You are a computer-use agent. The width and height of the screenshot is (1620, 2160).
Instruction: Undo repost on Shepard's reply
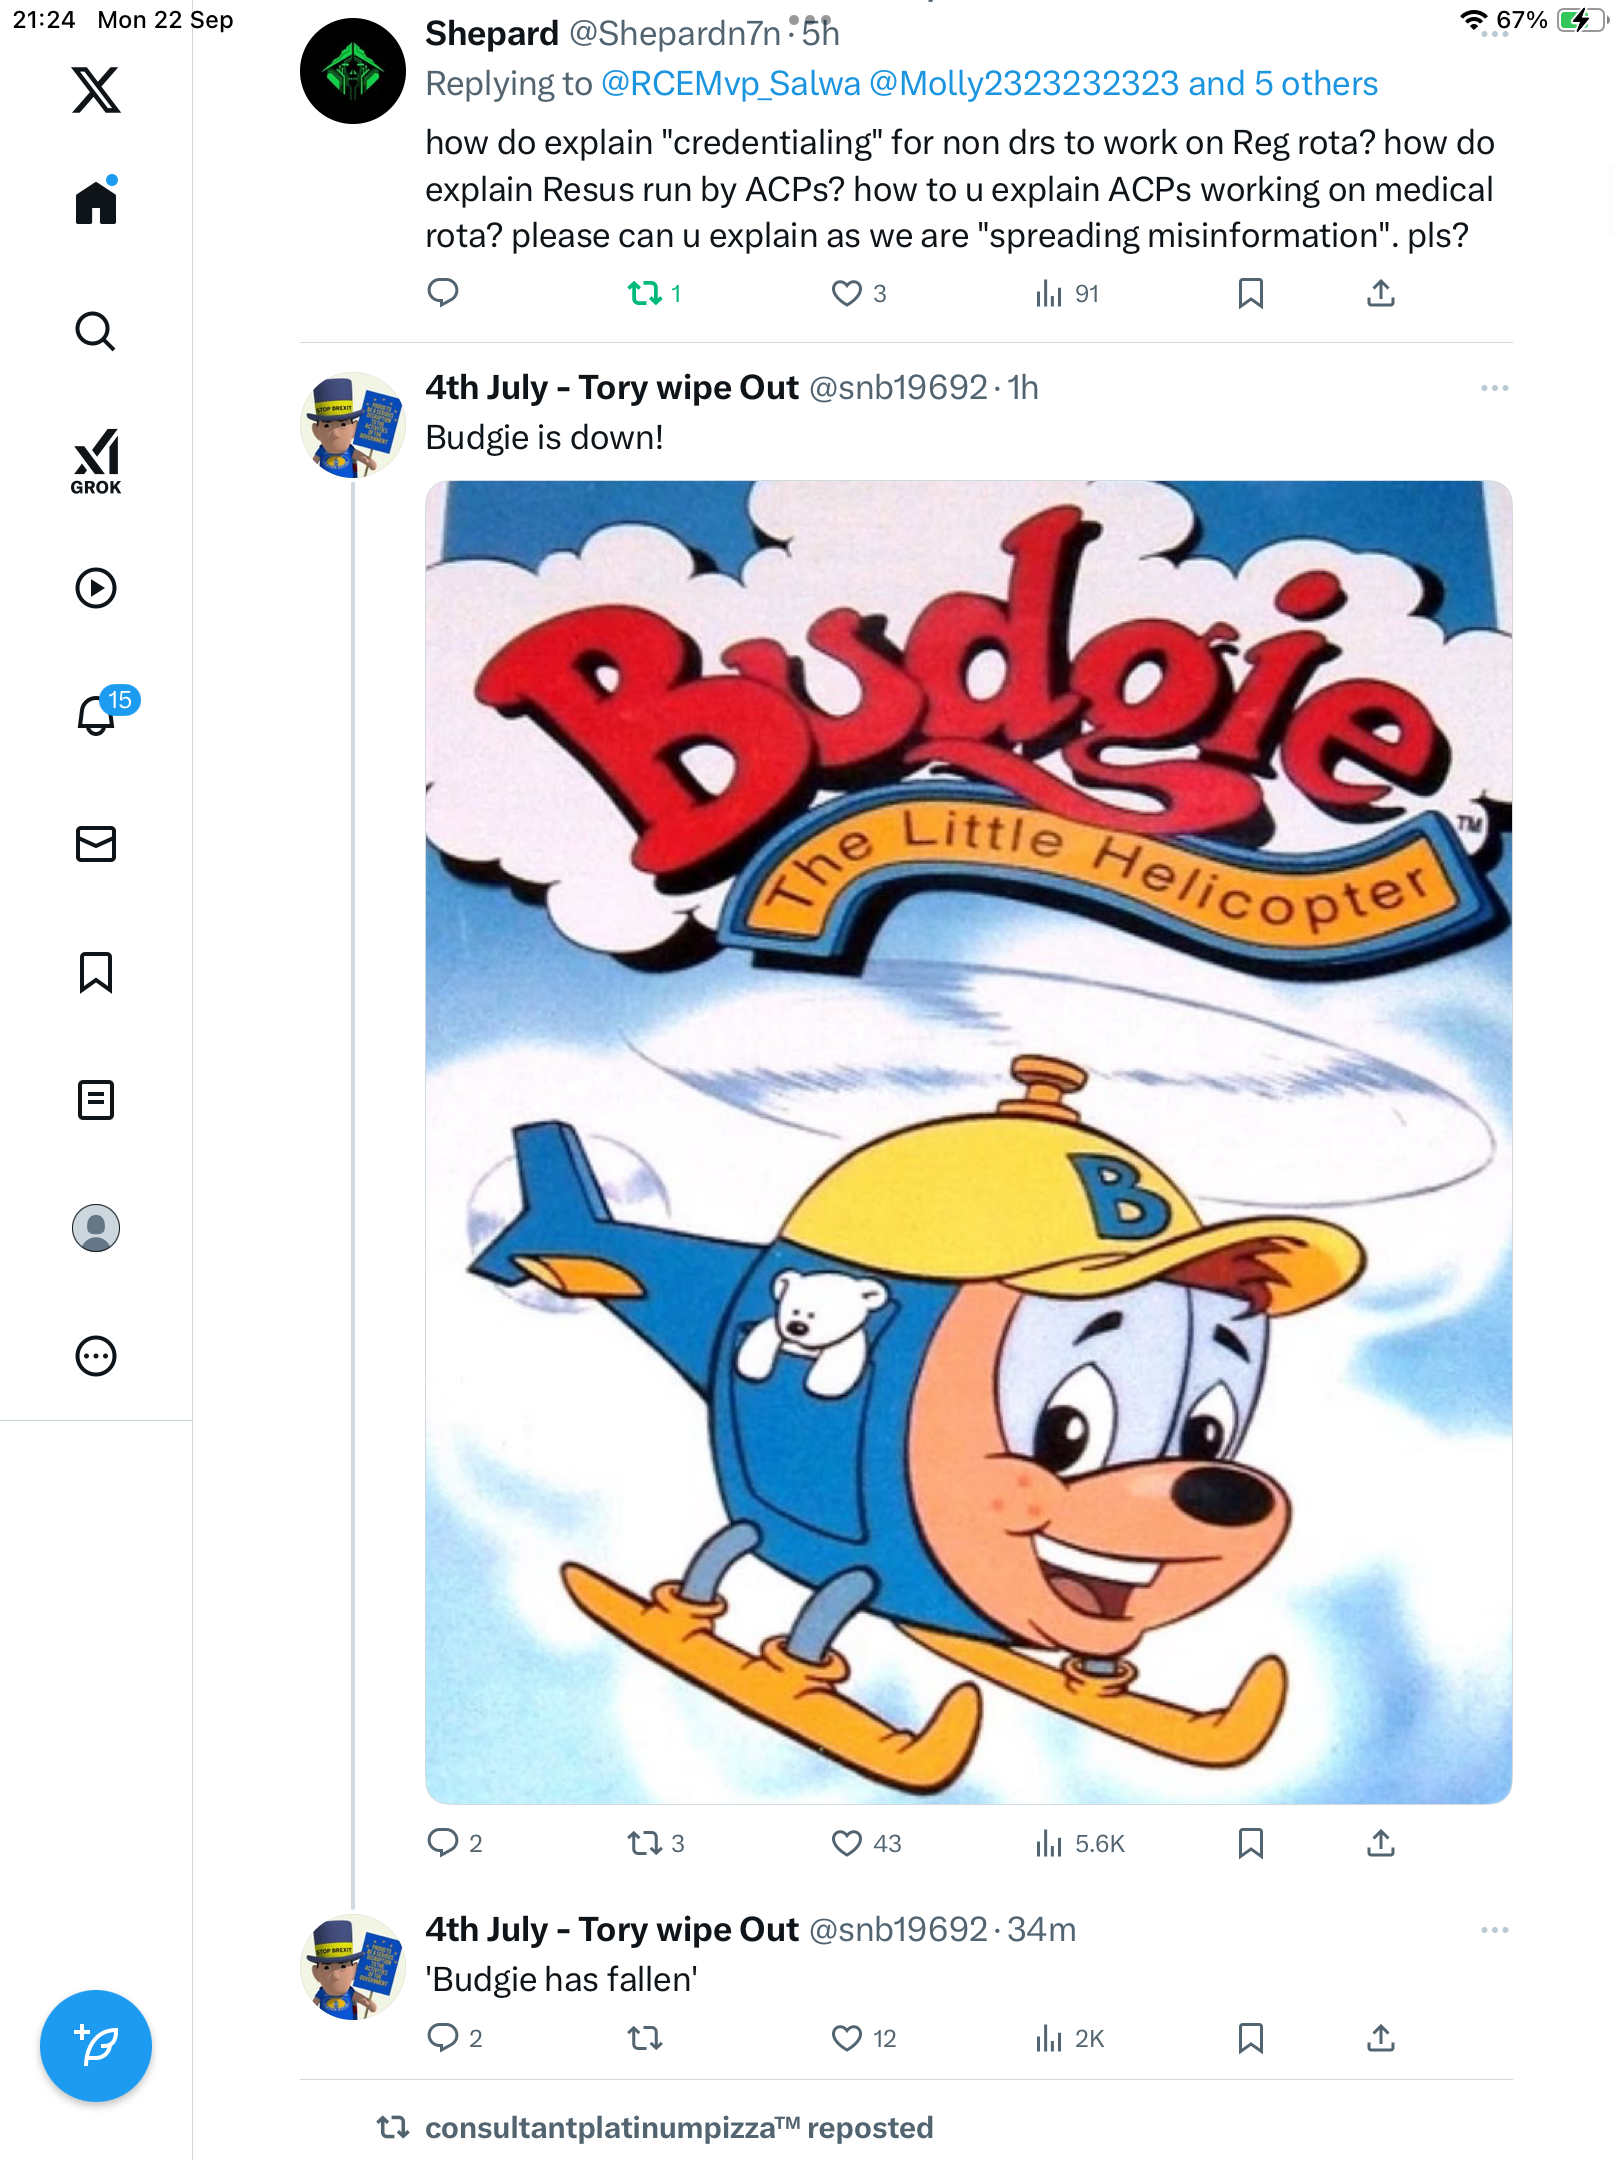[x=645, y=293]
